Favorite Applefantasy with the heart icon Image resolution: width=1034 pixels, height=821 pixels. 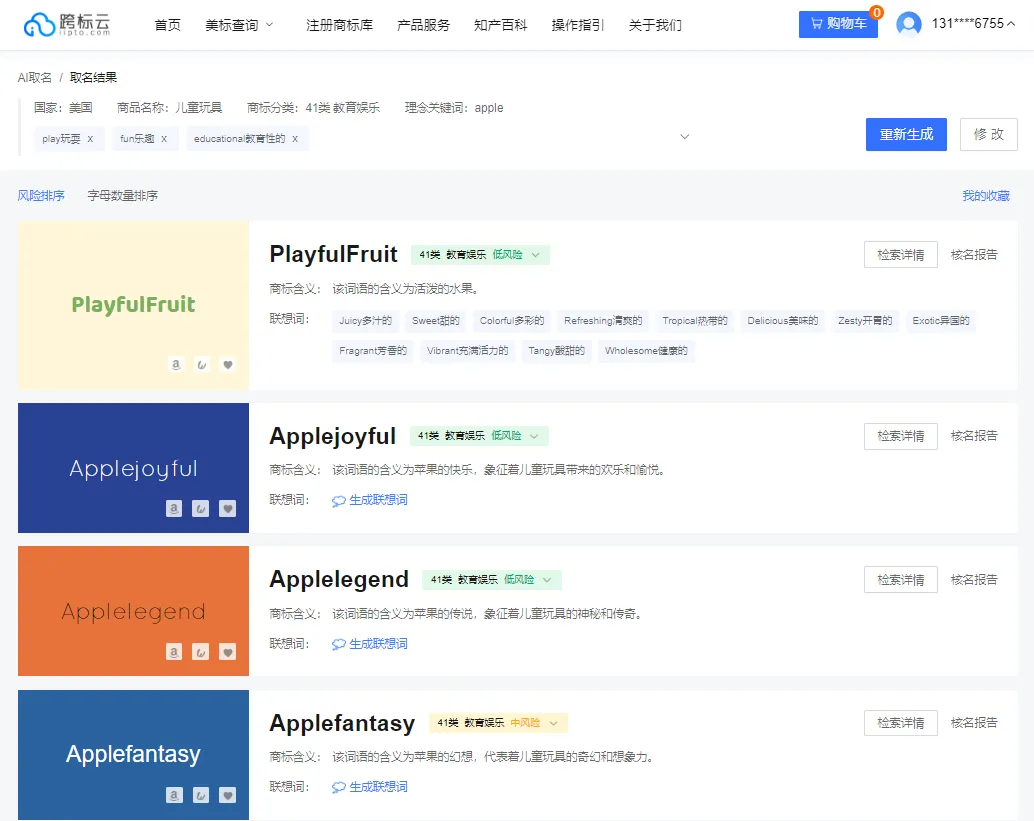click(x=228, y=795)
